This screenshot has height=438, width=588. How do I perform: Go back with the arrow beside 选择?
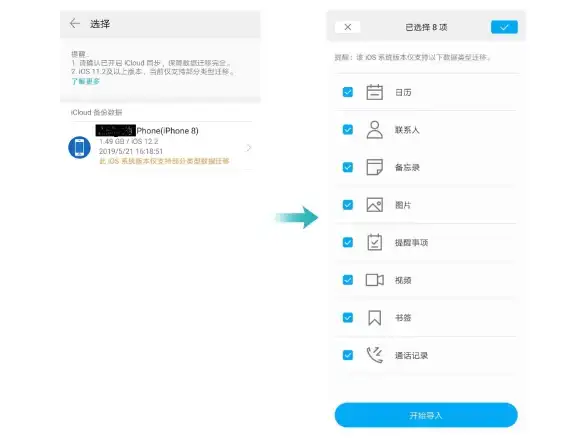(x=75, y=24)
